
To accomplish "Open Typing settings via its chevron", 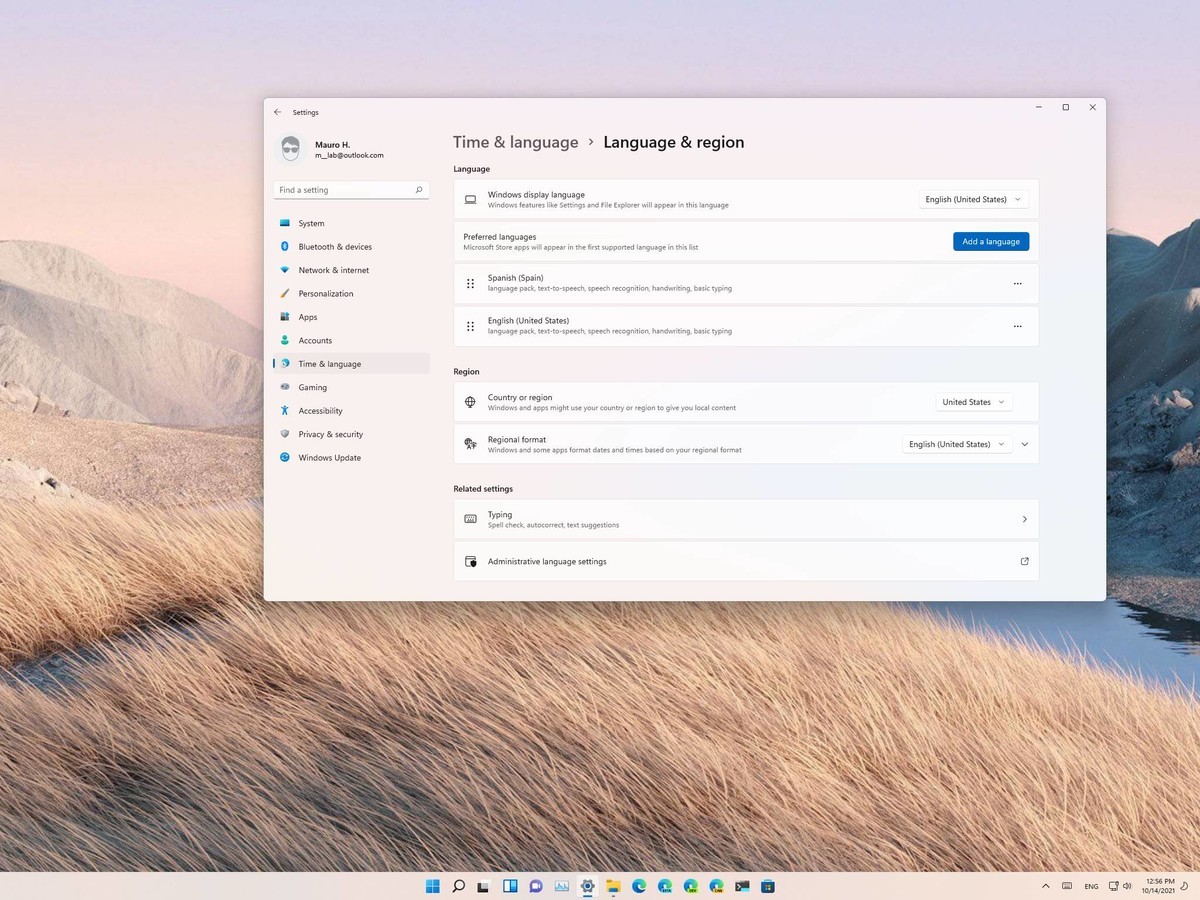I will click(x=1025, y=519).
